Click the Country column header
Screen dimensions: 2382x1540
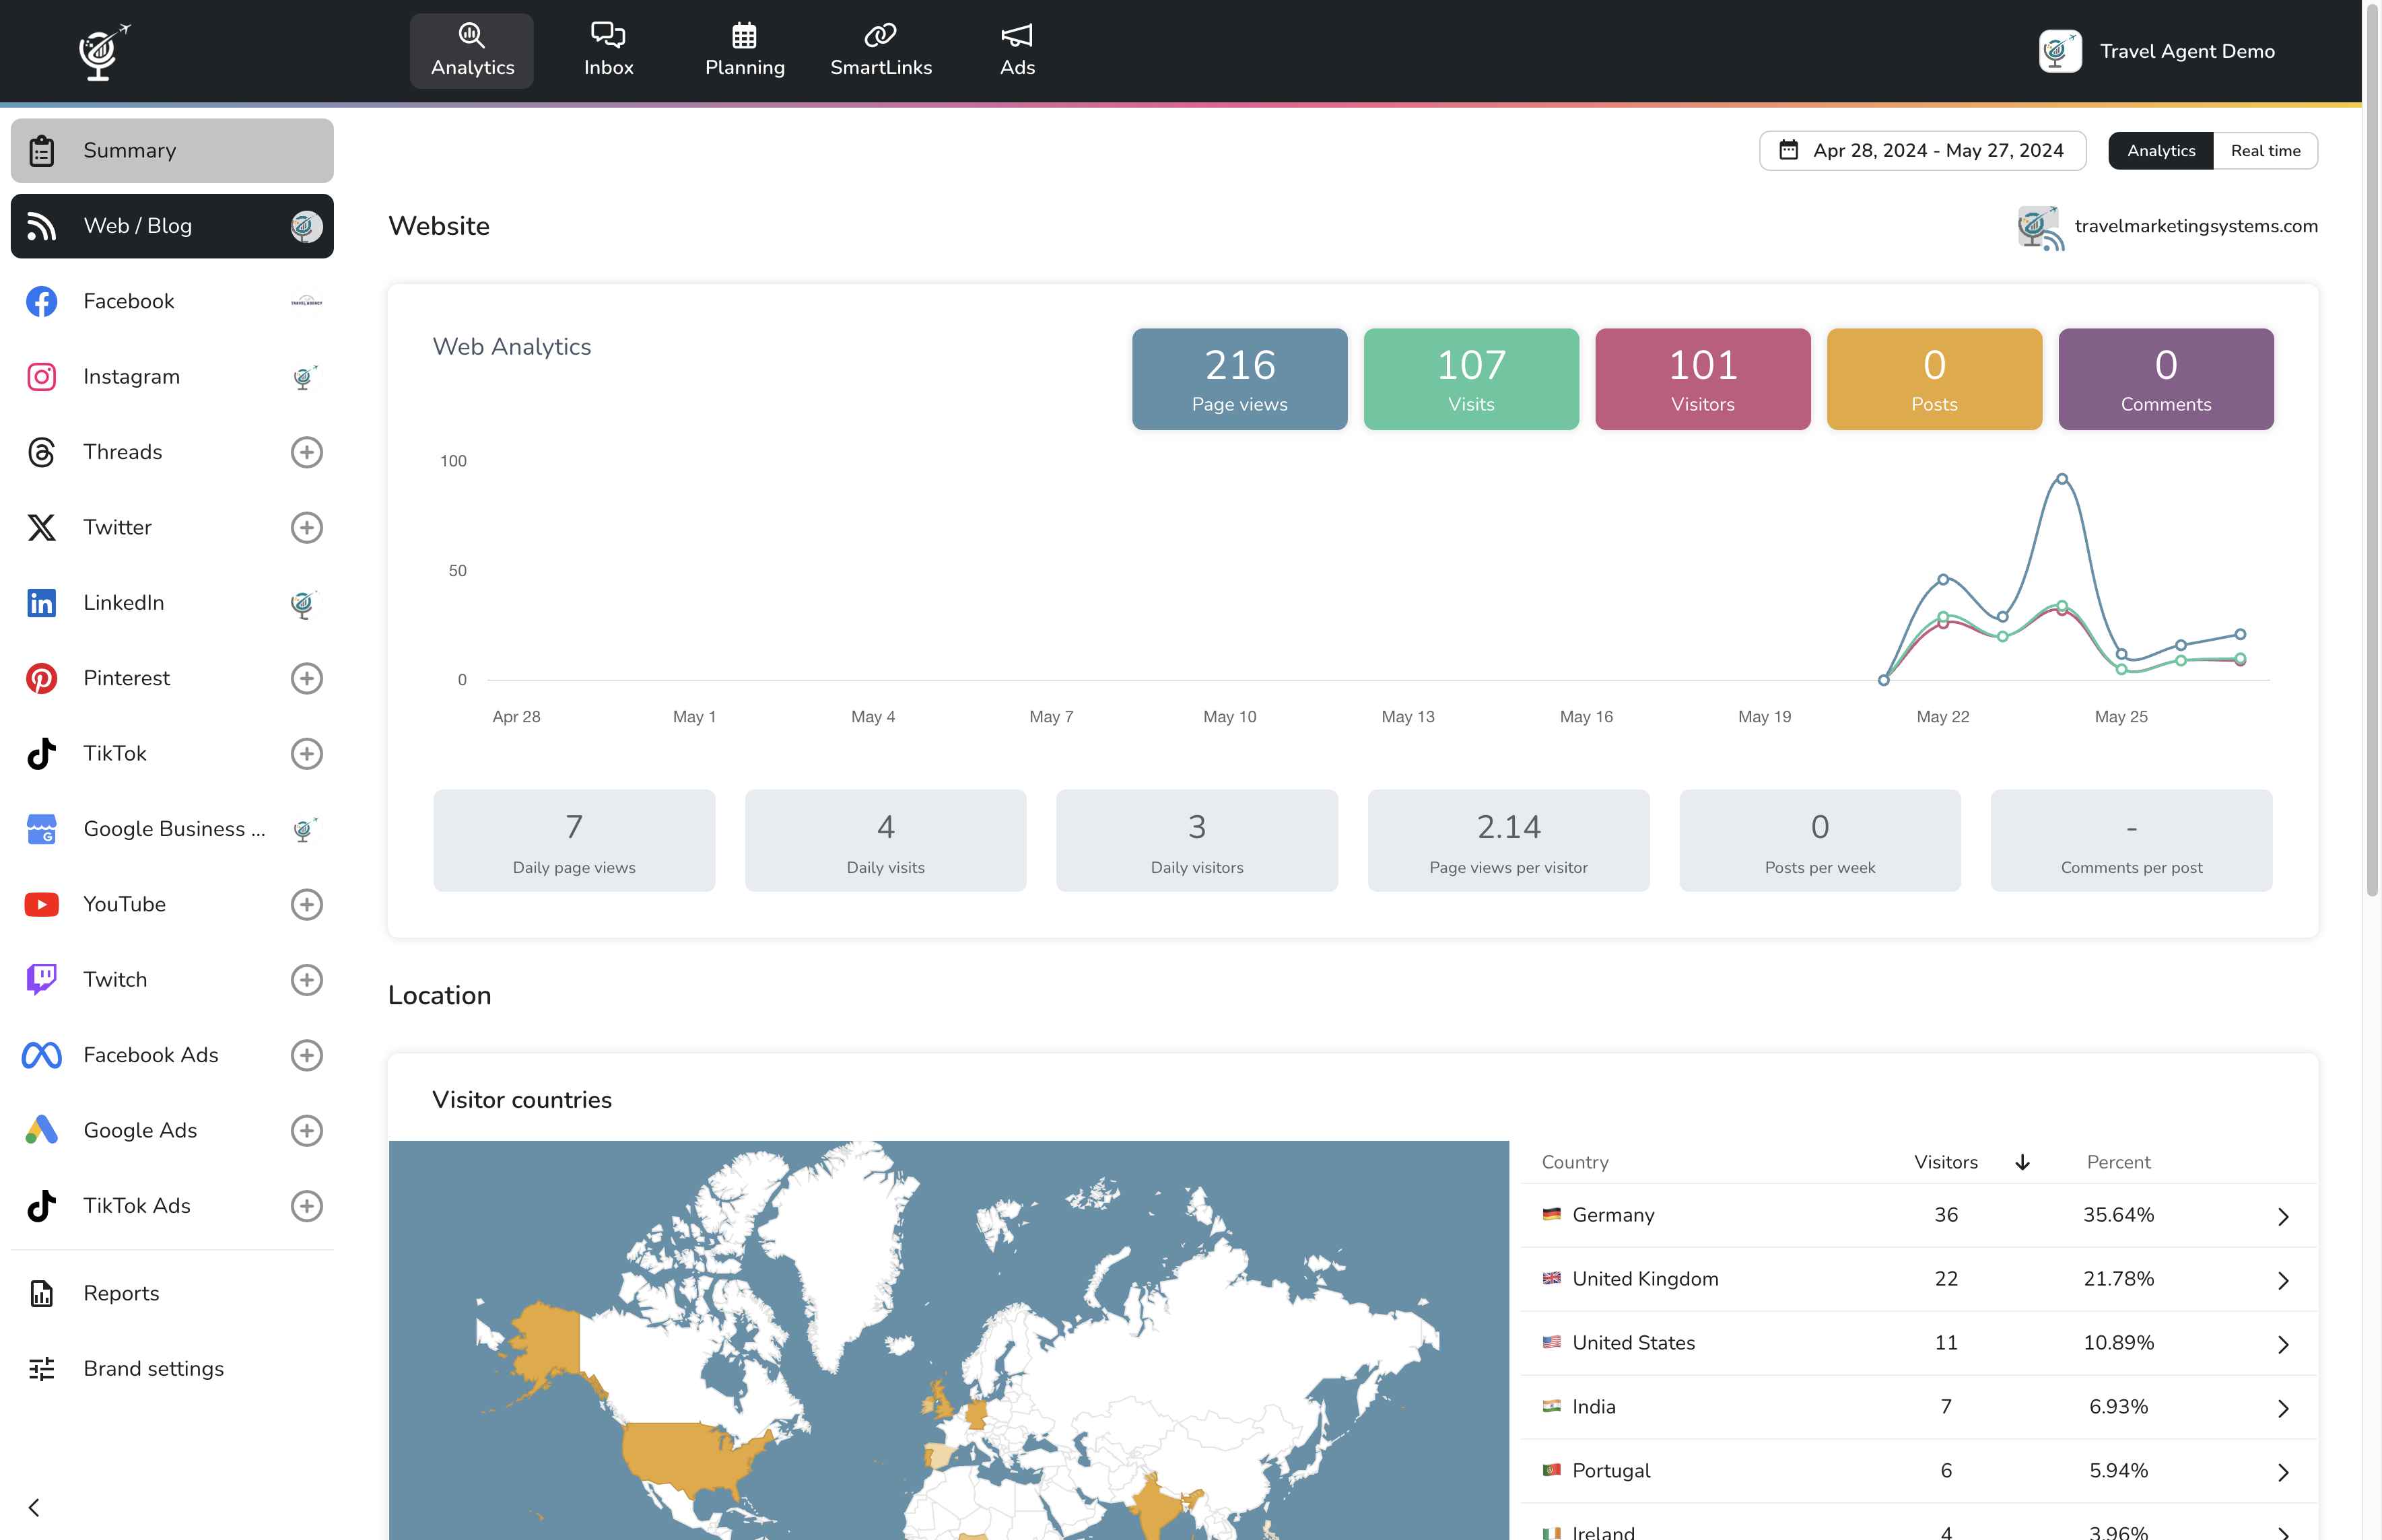click(x=1575, y=1162)
